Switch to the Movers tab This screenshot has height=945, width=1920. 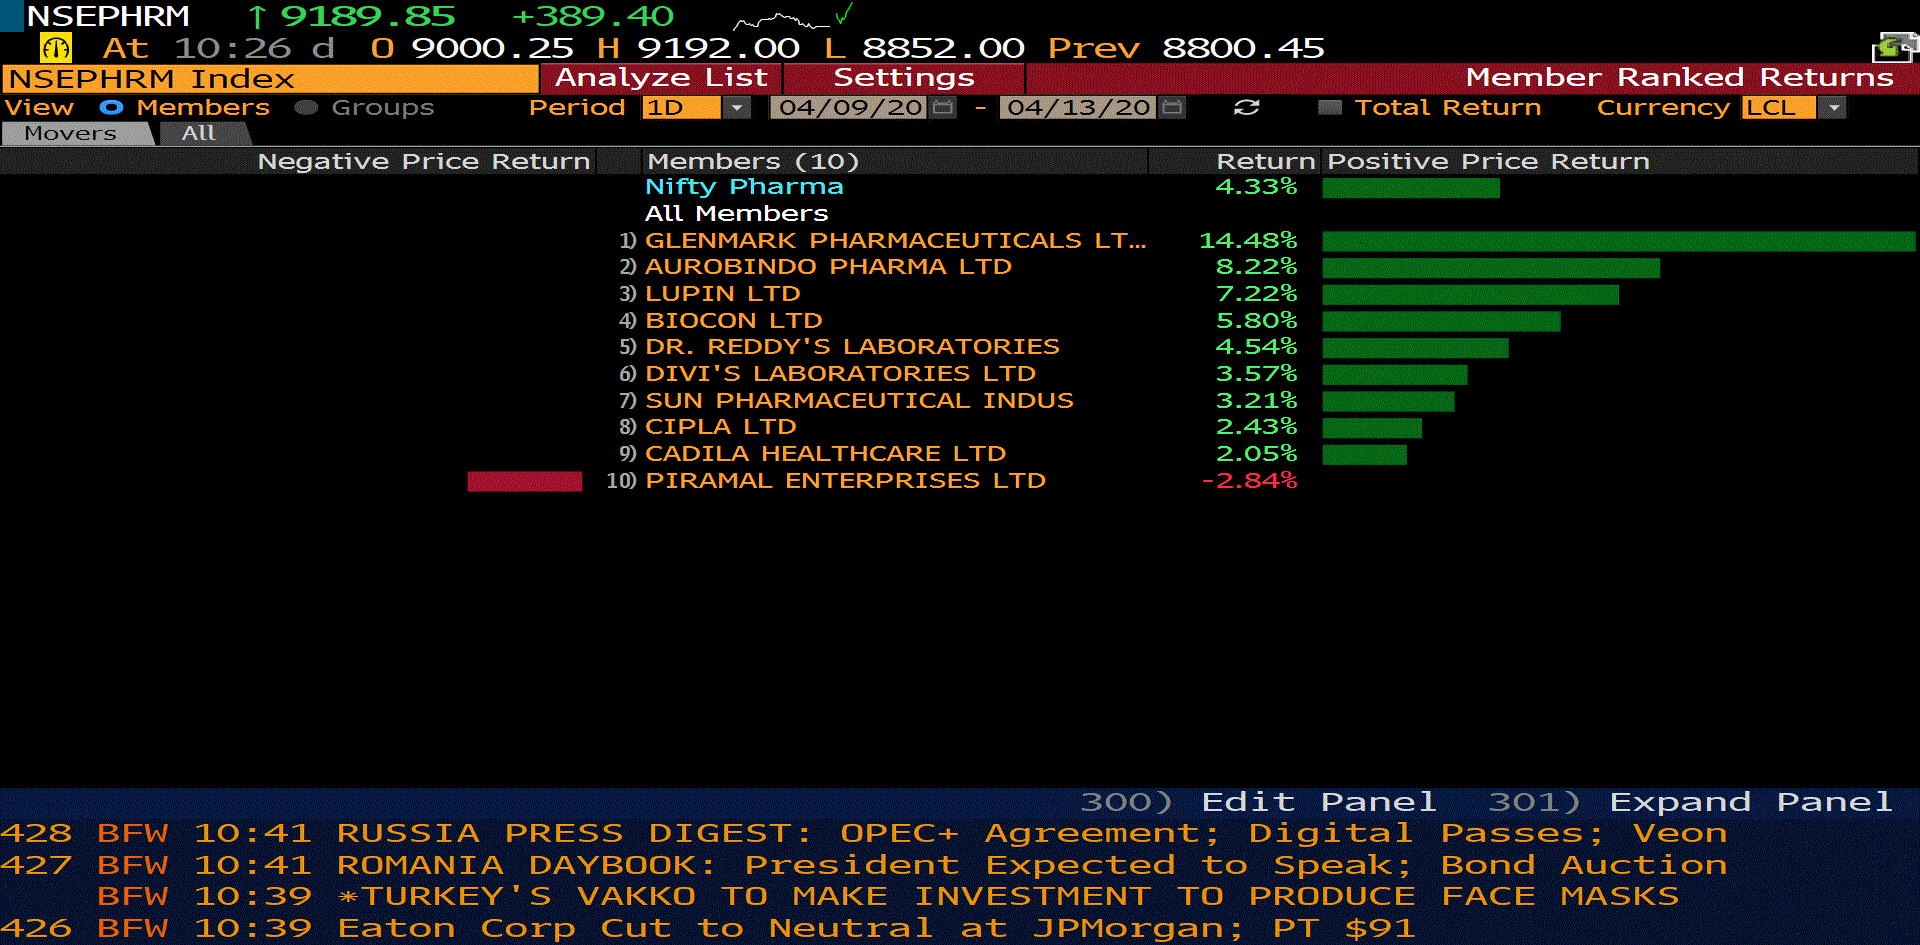tap(71, 134)
